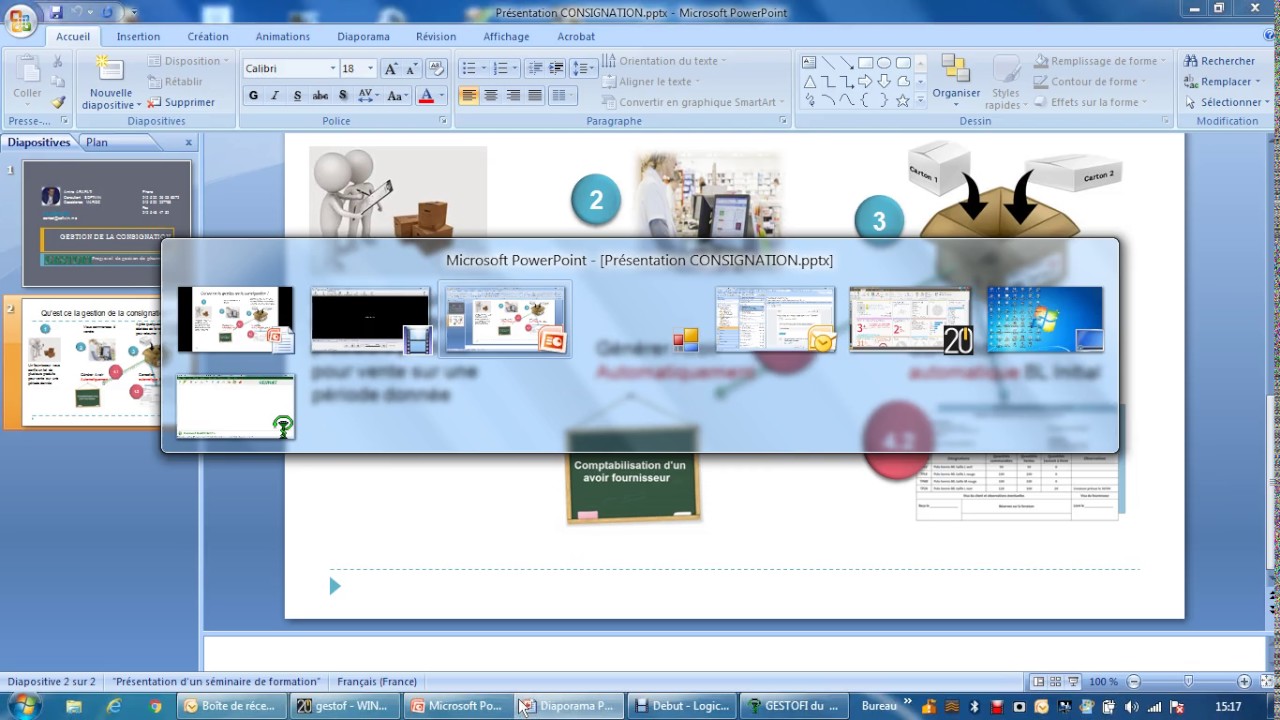The height and width of the screenshot is (720, 1280).
Task: Switch to the Animations ribbon tab
Action: 283,36
